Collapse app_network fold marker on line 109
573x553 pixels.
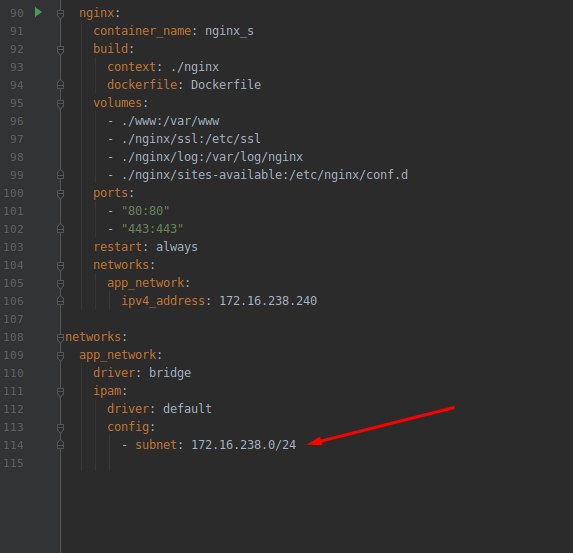[61, 356]
